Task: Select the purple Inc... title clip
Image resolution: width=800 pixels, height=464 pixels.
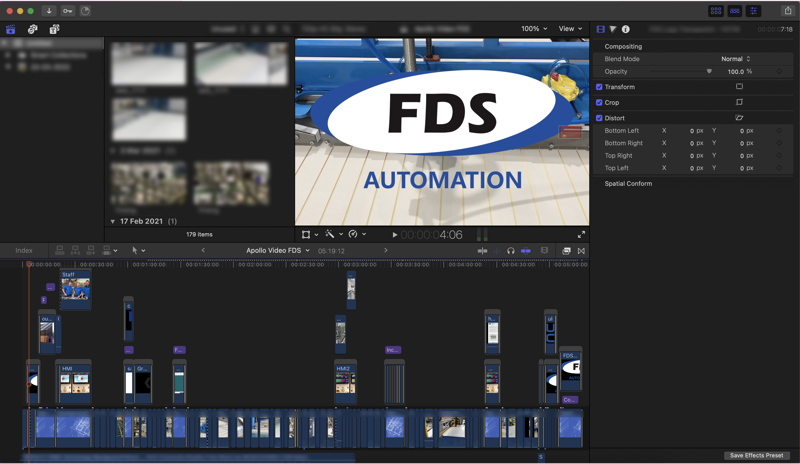Action: point(393,350)
